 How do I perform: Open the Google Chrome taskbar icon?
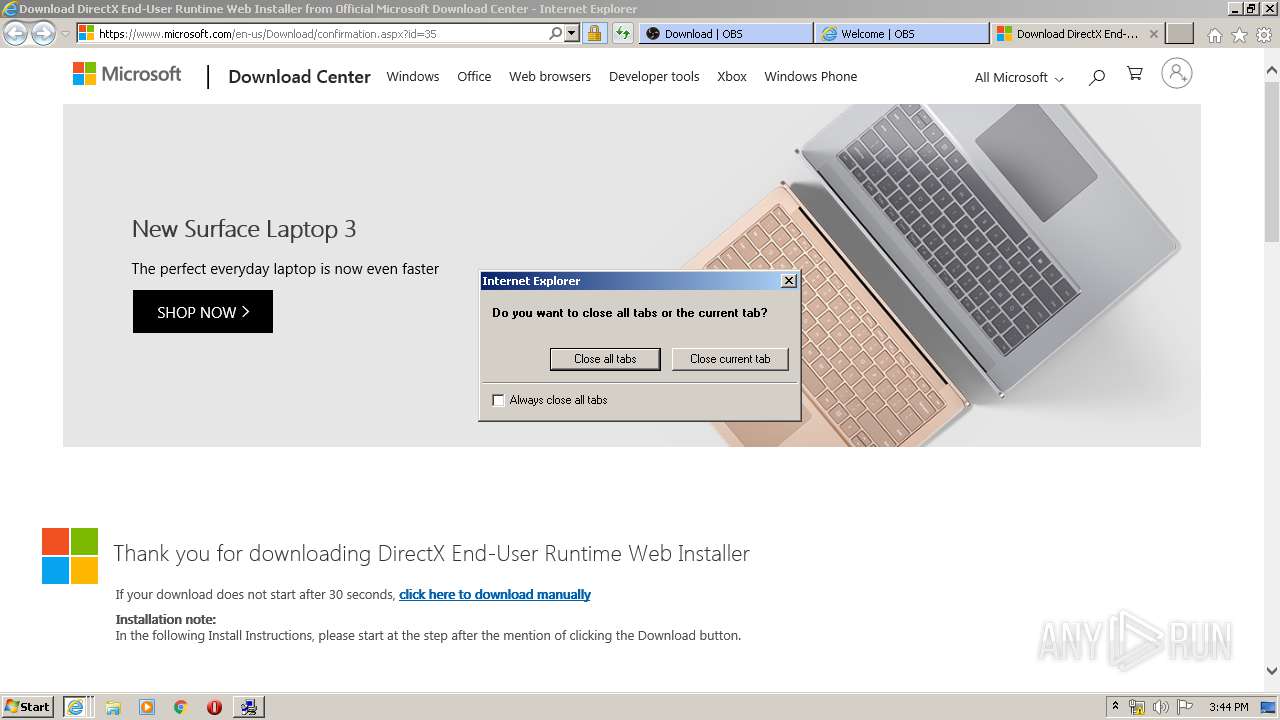(180, 707)
